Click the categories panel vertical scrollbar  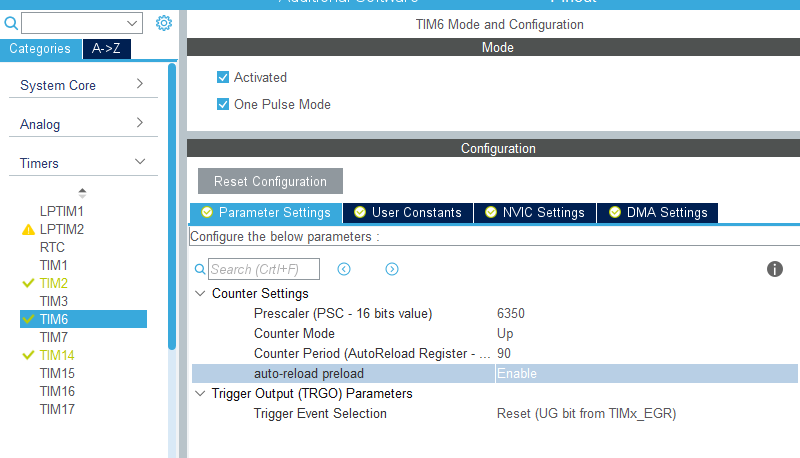click(x=172, y=206)
